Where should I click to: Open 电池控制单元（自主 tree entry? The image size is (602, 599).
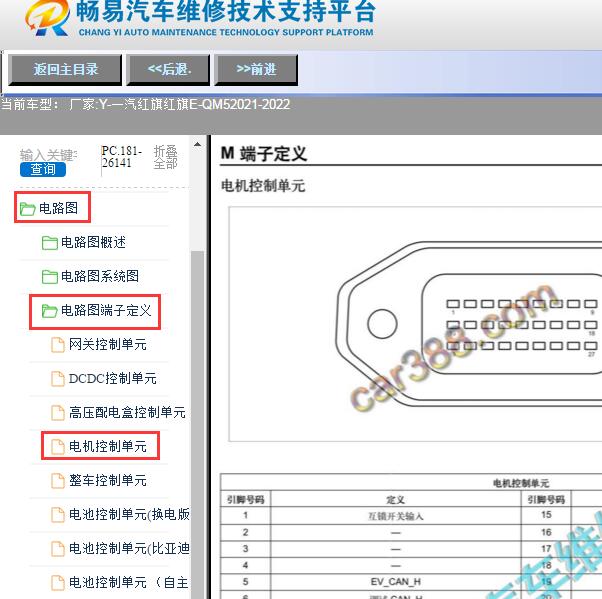coord(129,582)
